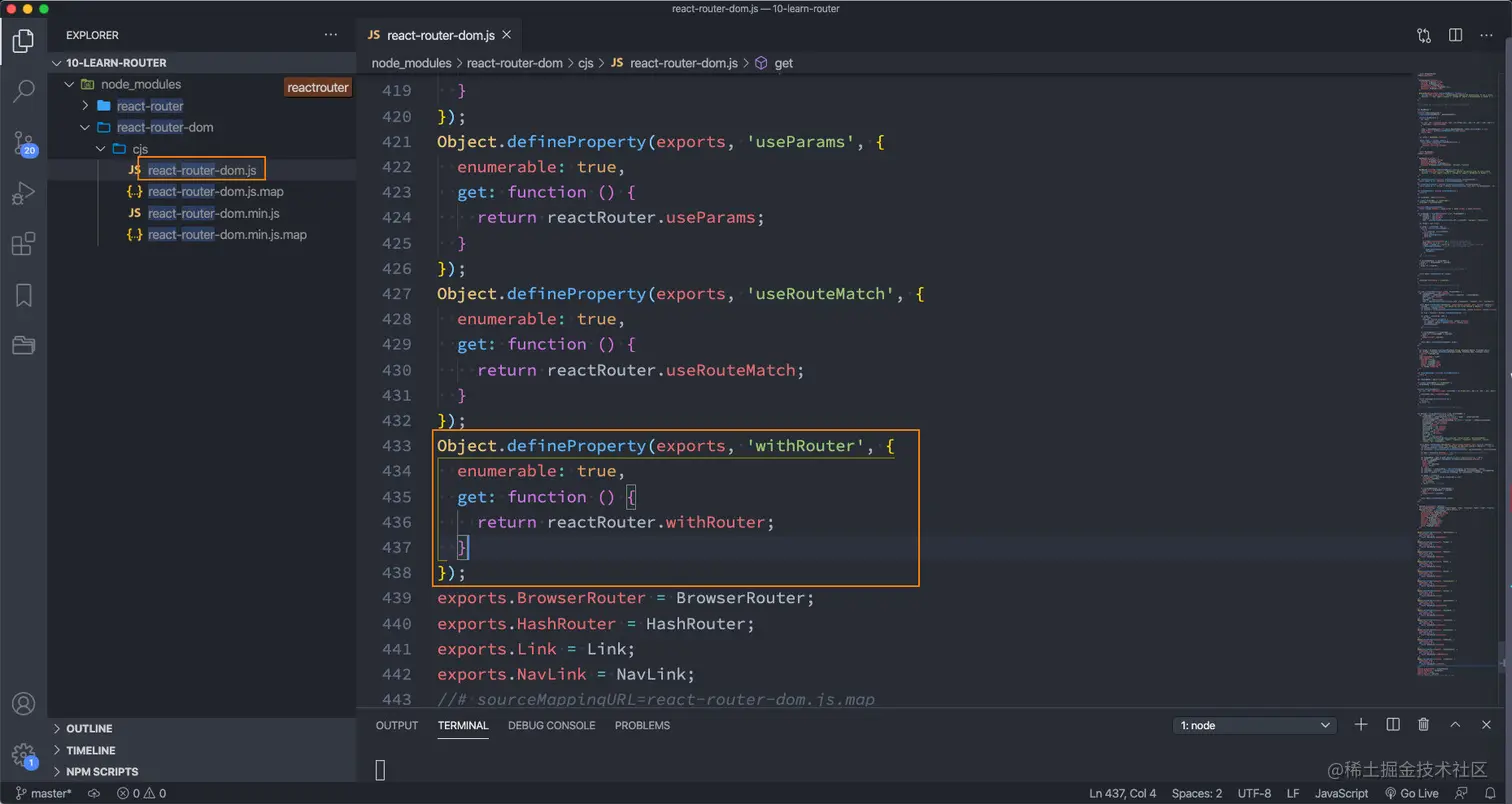Viewport: 1512px width, 804px height.
Task: Click on 'withRouter' string in line 433
Action: pos(804,445)
